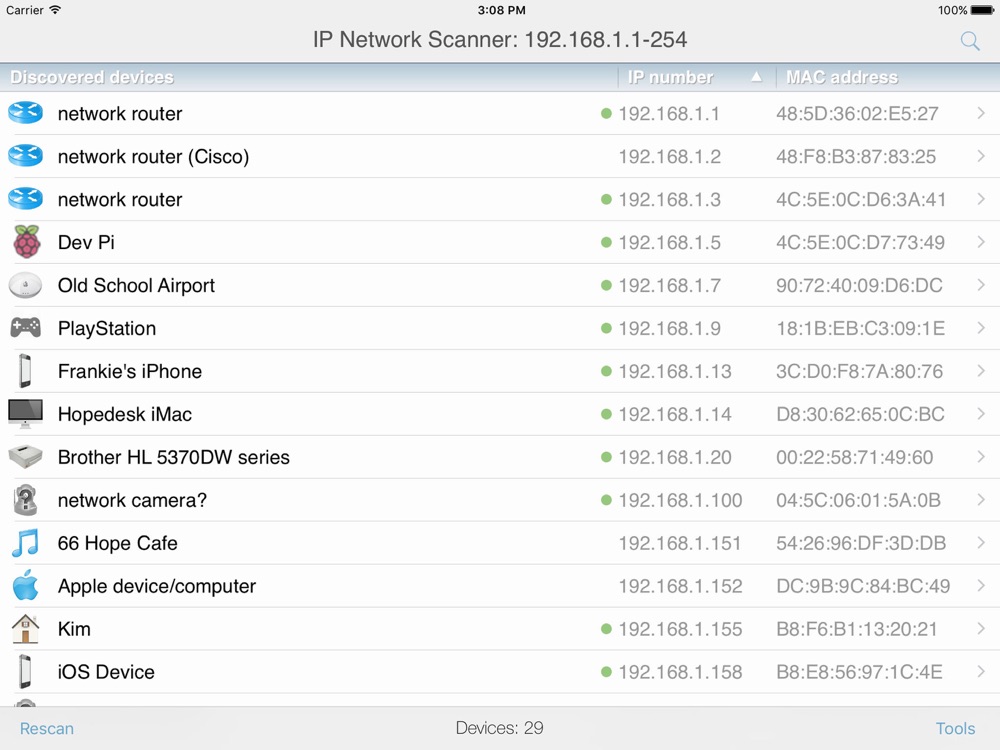Click the Old School Airport base station icon
The image size is (1000, 750).
coord(26,285)
